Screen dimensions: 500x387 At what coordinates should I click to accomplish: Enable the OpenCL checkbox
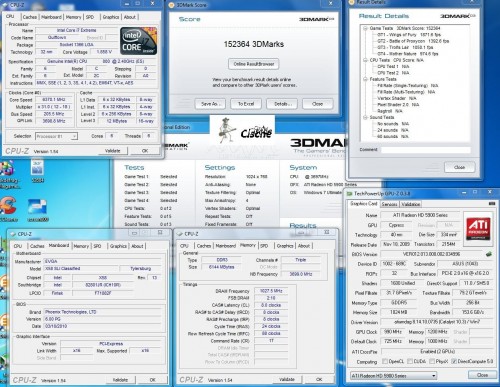pos(385,361)
